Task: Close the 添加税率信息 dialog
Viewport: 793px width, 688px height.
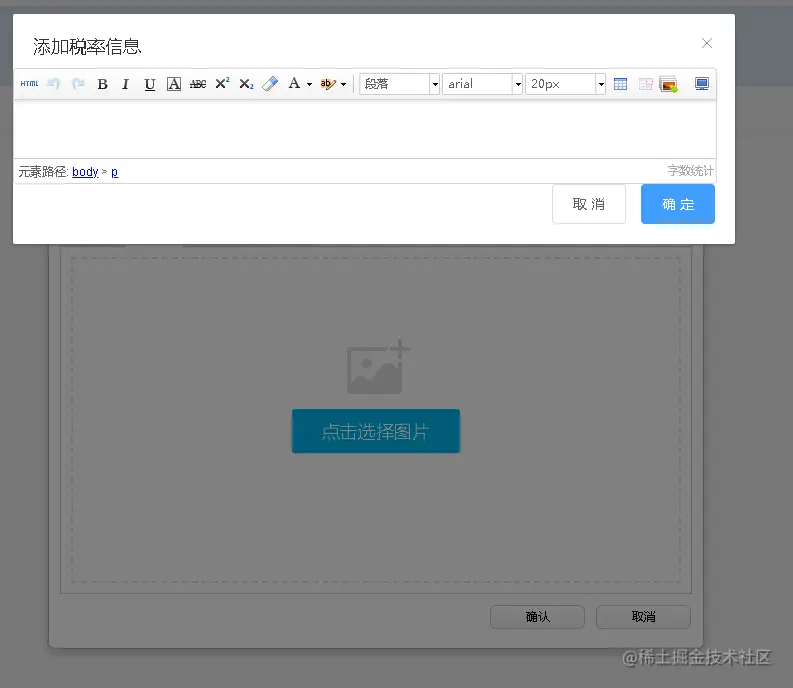Action: 707,43
